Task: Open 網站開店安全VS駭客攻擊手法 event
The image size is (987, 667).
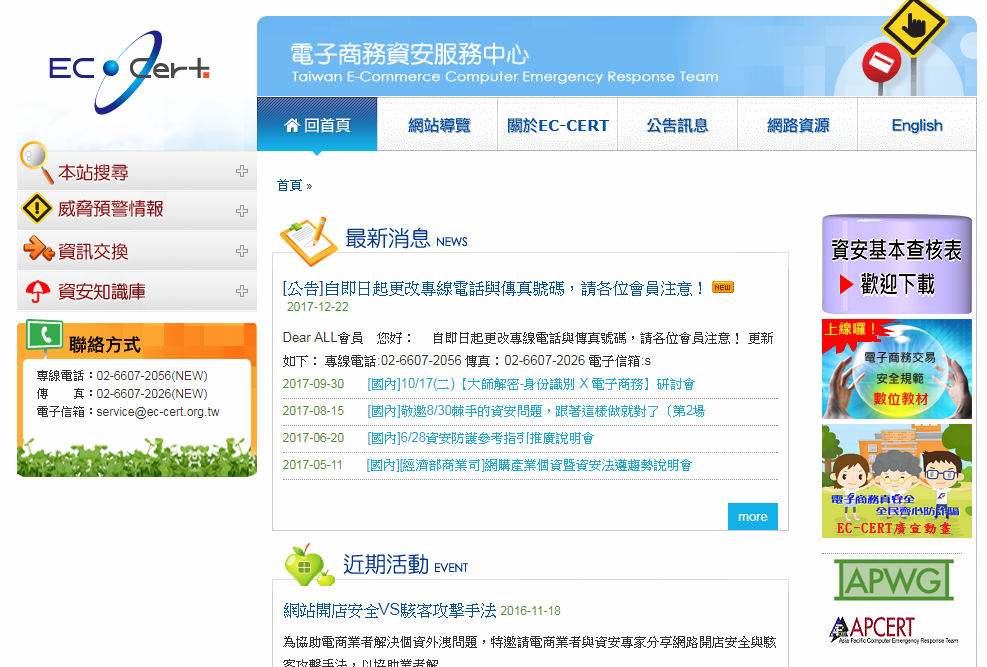Action: [390, 610]
